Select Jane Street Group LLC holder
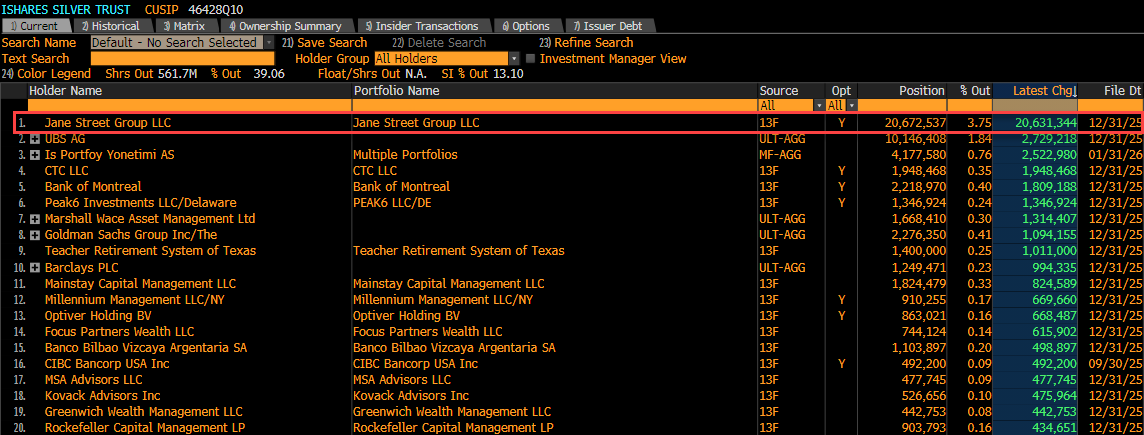Screen dimensions: 1144x435 pos(107,123)
